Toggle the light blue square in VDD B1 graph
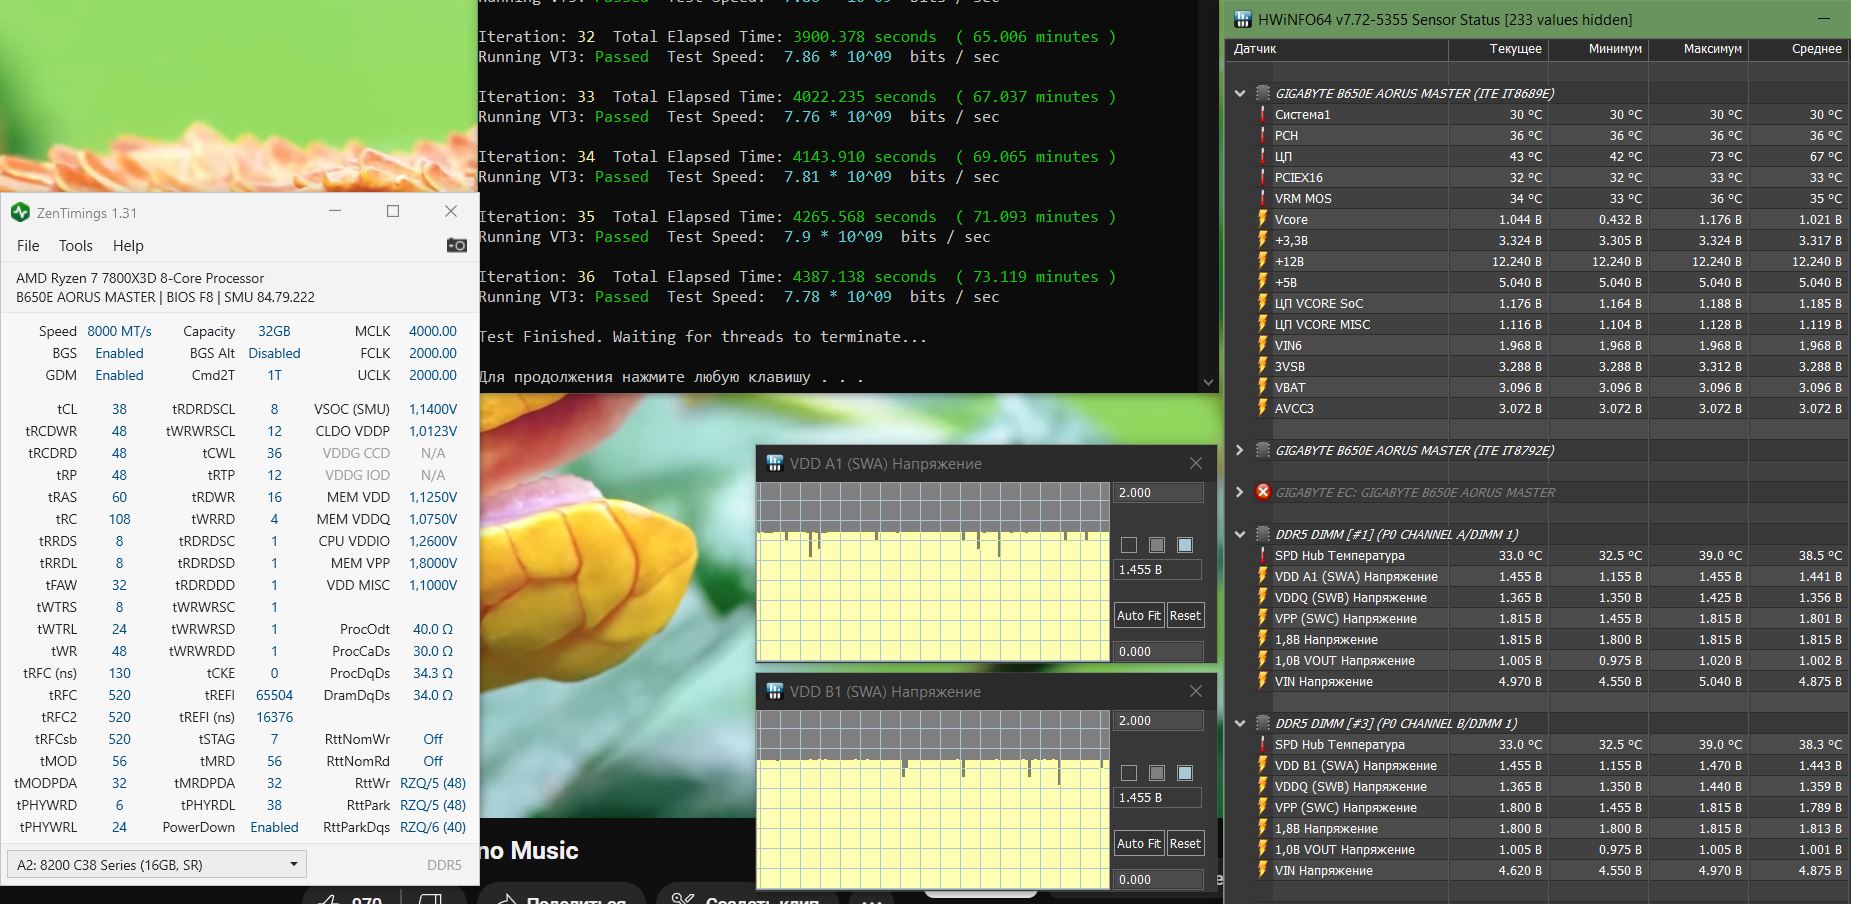This screenshot has height=904, width=1851. (x=1185, y=773)
